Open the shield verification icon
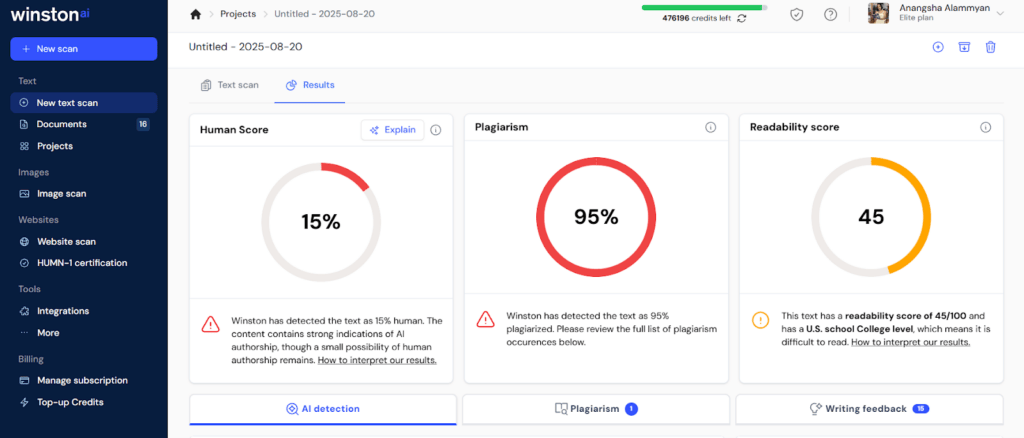Image resolution: width=1024 pixels, height=438 pixels. (797, 14)
